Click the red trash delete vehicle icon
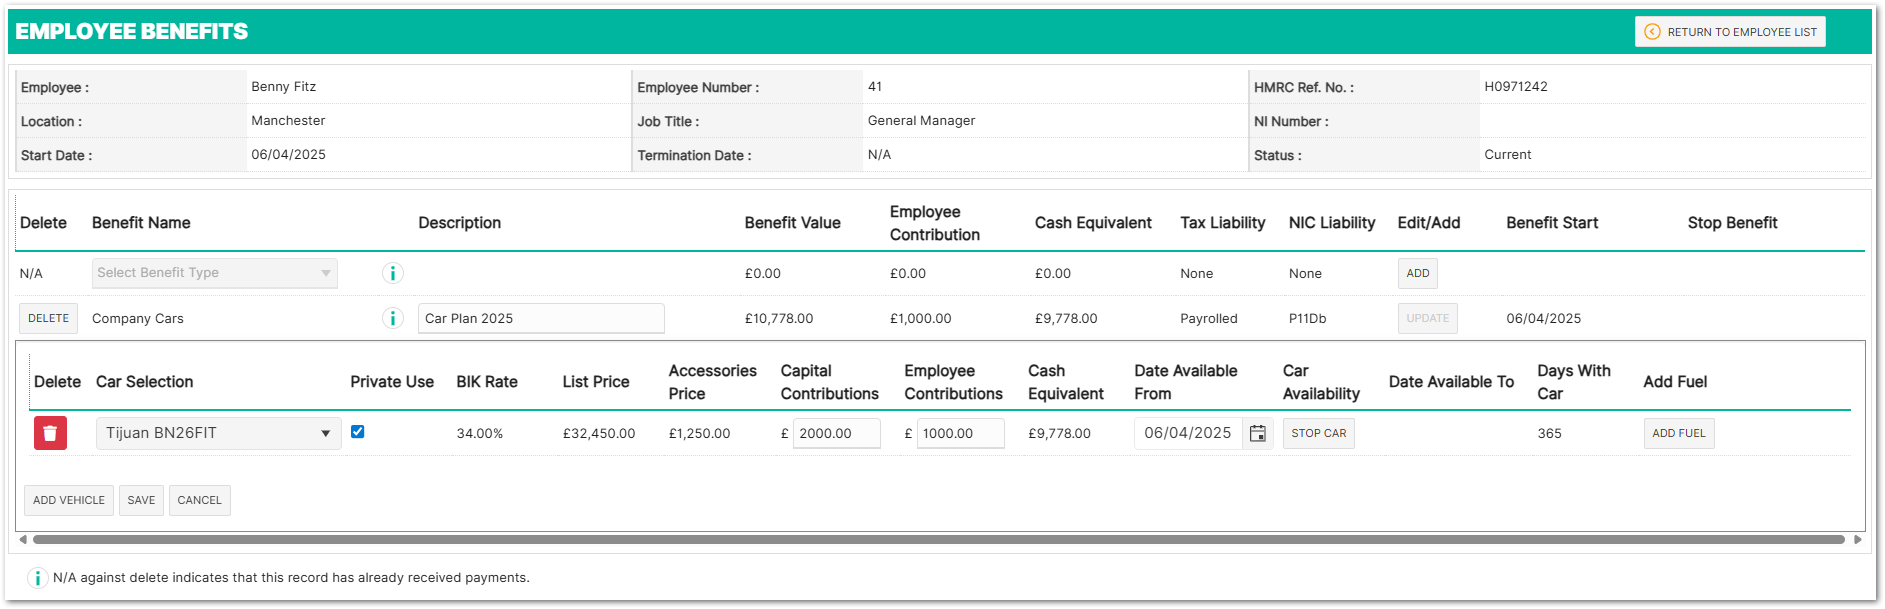This screenshot has width=1885, height=609. tap(50, 433)
